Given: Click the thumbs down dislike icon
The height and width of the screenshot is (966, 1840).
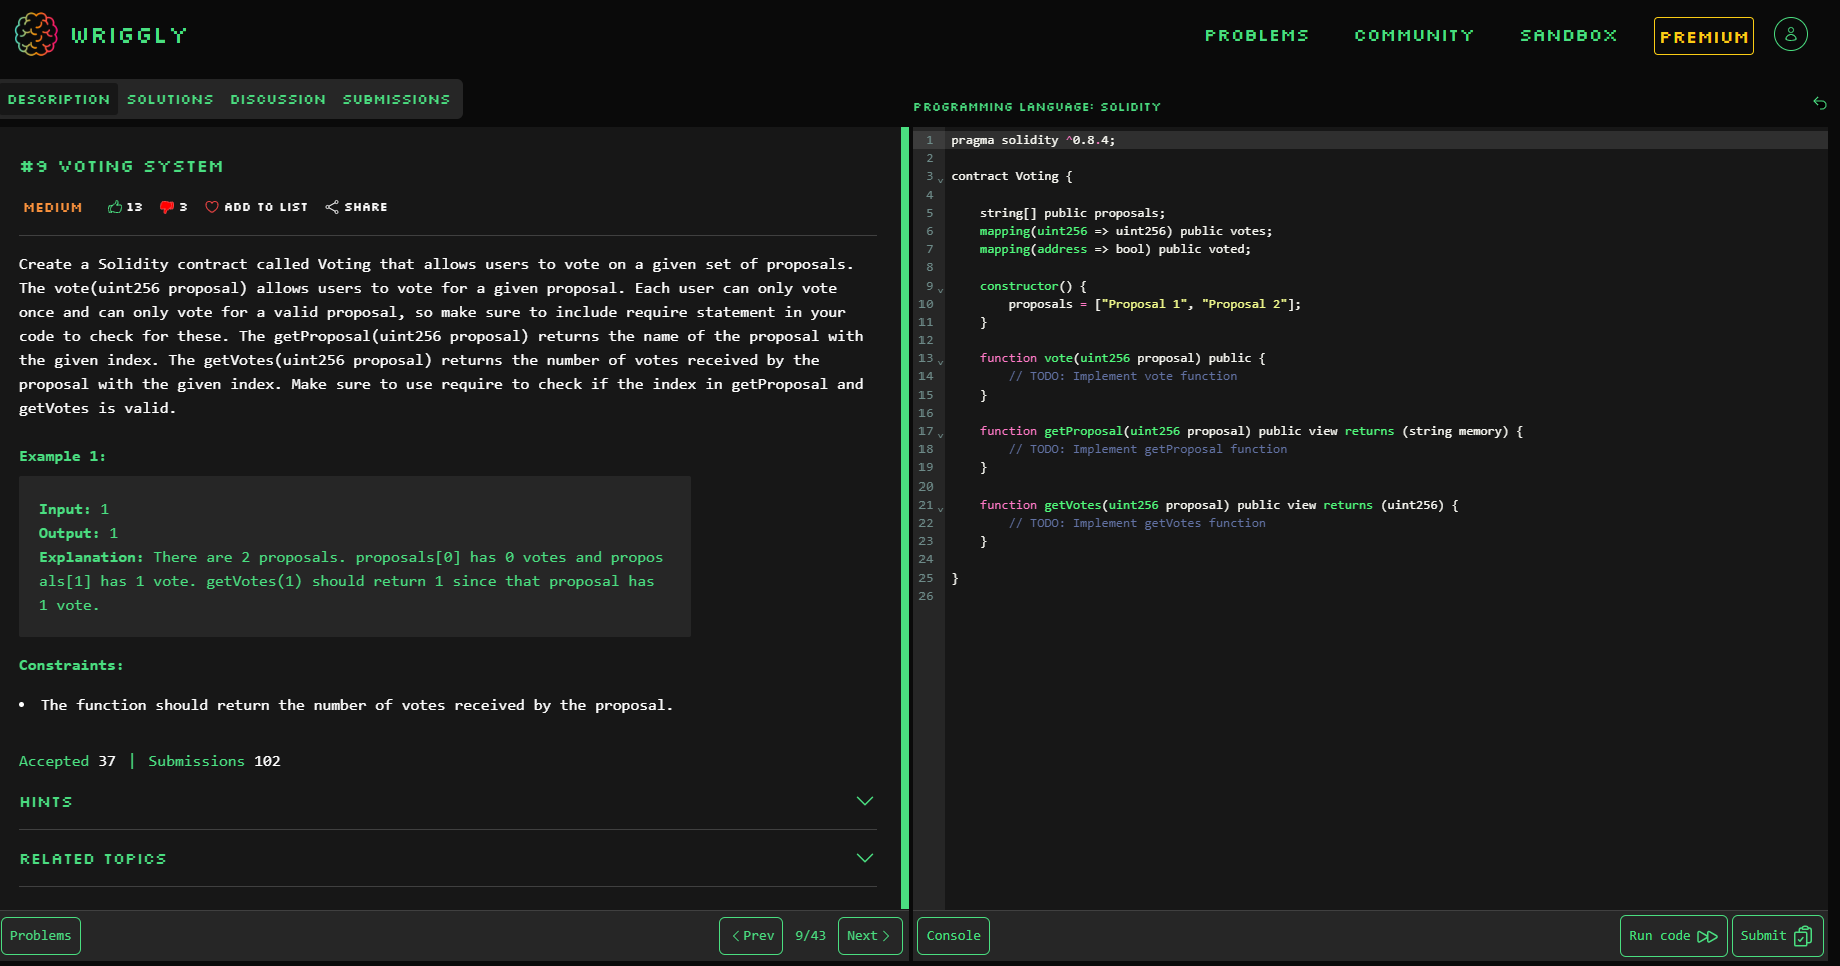Looking at the screenshot, I should pyautogui.click(x=167, y=207).
